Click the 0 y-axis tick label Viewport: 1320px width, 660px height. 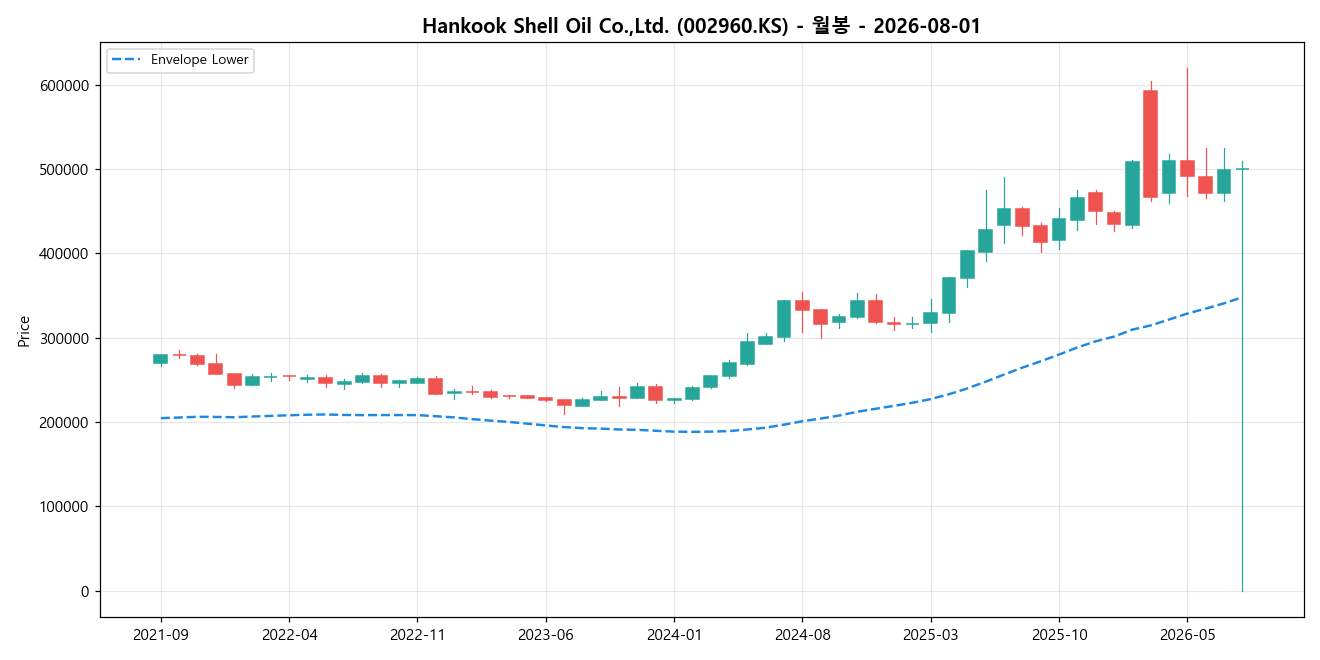click(86, 592)
